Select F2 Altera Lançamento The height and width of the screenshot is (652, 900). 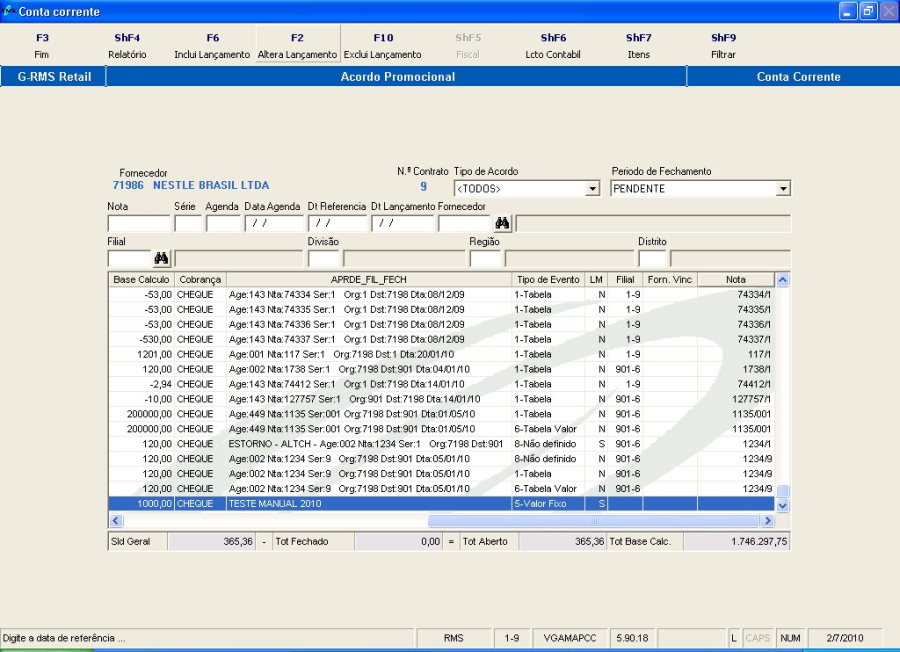tap(297, 46)
